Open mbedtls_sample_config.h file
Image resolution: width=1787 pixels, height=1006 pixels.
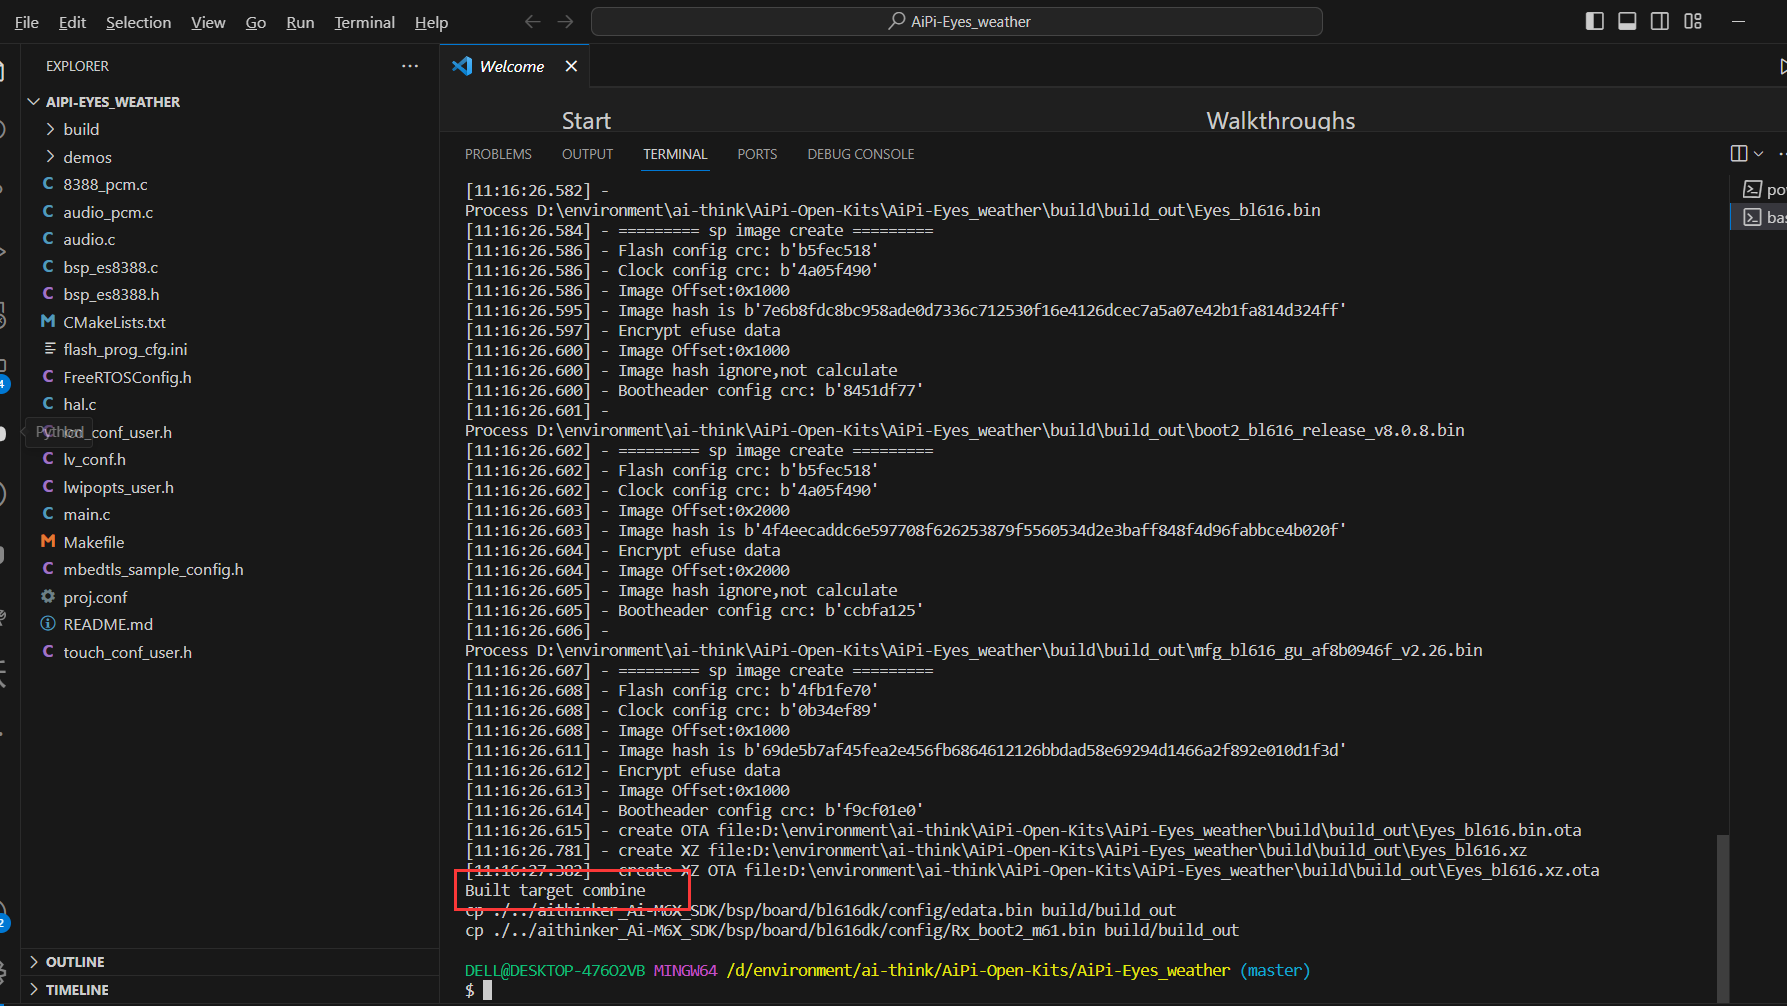[x=230, y=569]
